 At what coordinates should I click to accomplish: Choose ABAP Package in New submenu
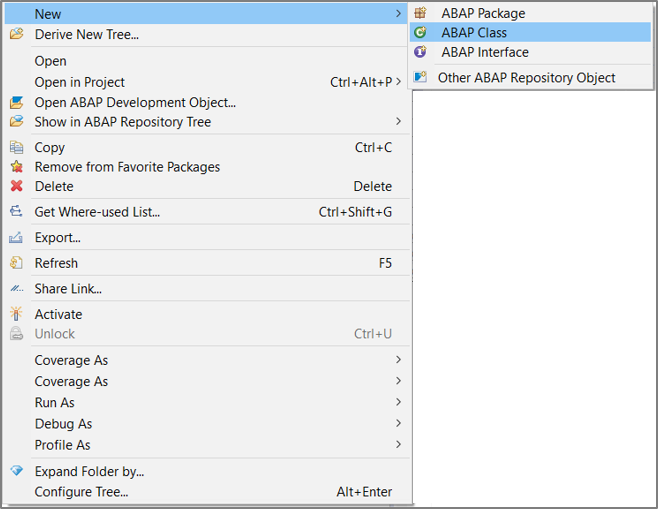pos(530,13)
